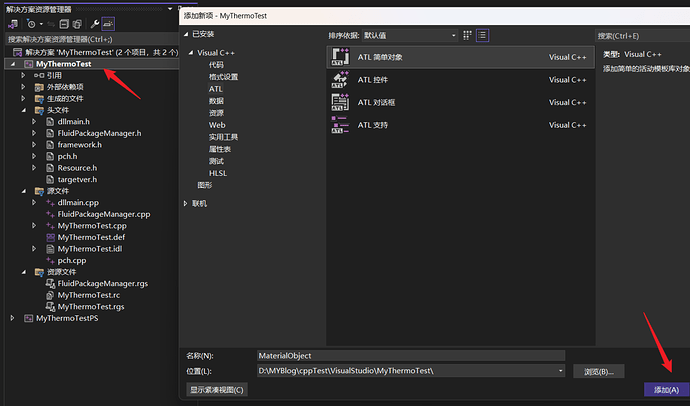Collapse the 已安装 category in the dialog
690x406 pixels.
pyautogui.click(x=186, y=34)
